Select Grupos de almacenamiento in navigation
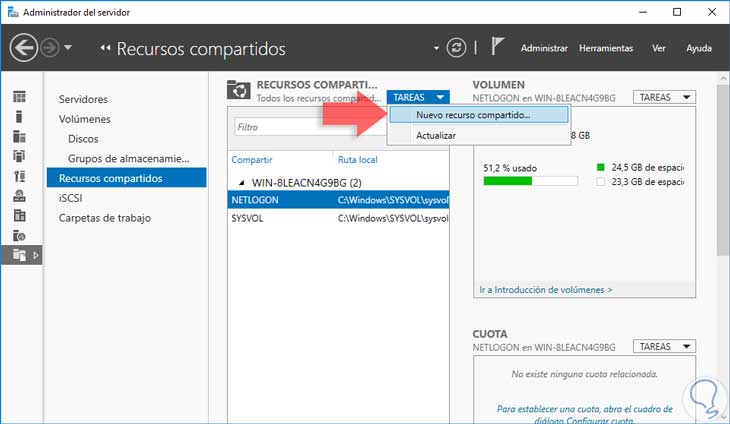This screenshot has width=730, height=424. (128, 159)
